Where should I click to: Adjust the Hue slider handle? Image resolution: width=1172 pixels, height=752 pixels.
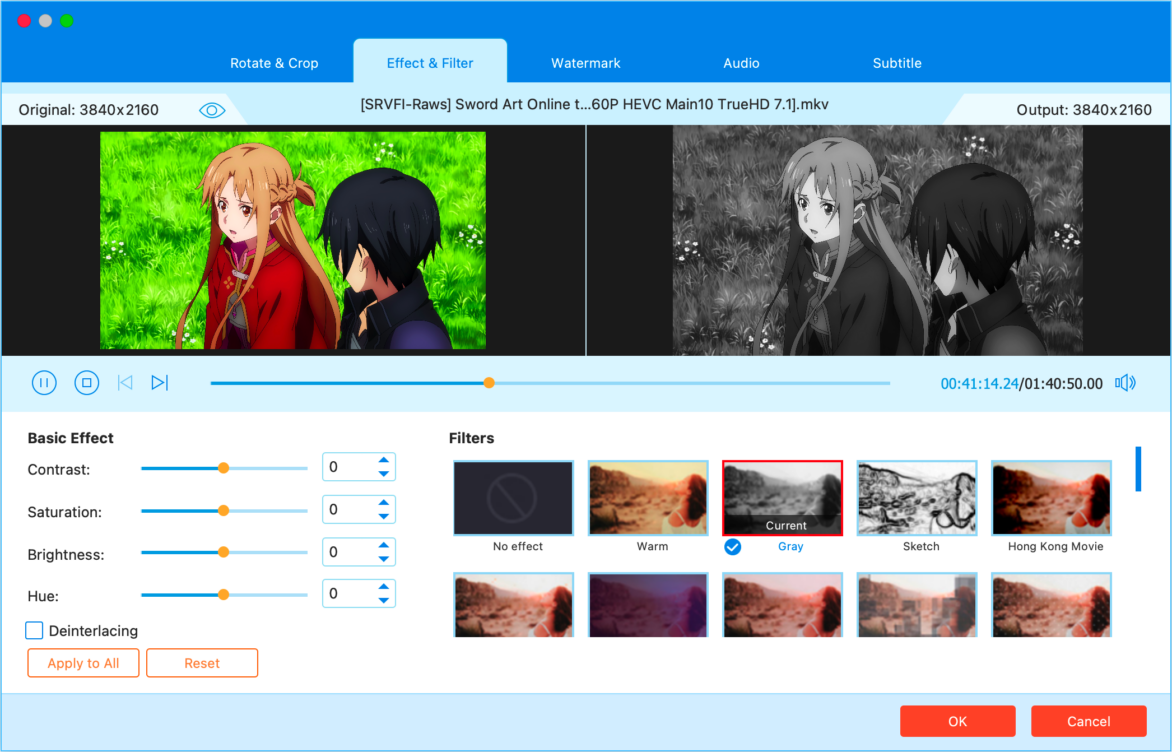pyautogui.click(x=223, y=595)
